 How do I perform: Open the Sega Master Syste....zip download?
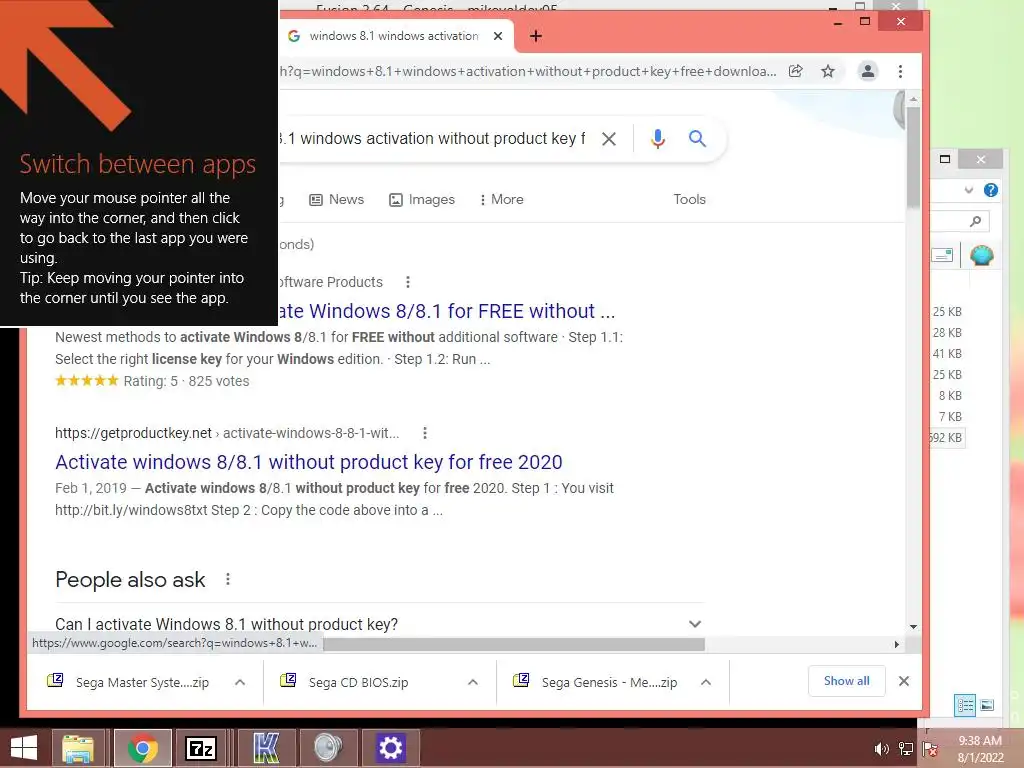[x=129, y=682]
